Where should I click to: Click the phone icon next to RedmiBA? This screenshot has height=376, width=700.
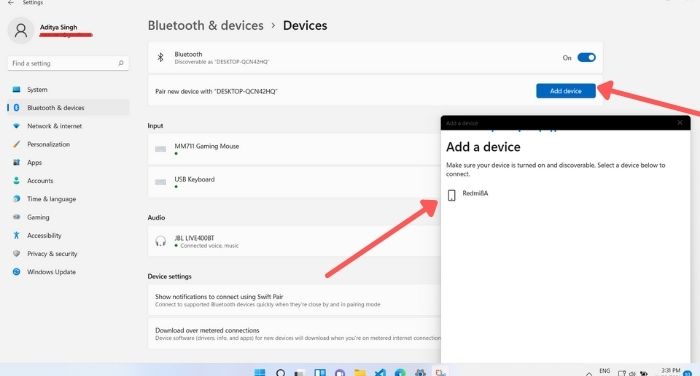point(451,195)
